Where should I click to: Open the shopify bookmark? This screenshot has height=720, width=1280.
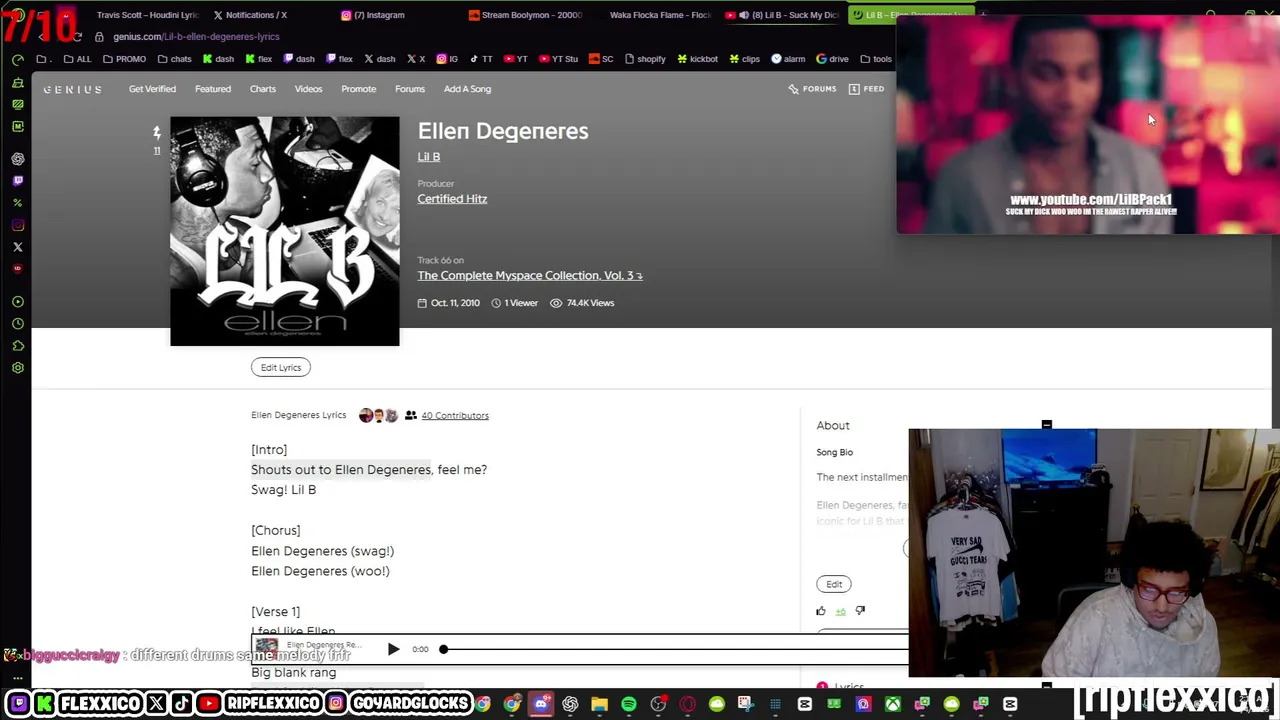(x=644, y=59)
